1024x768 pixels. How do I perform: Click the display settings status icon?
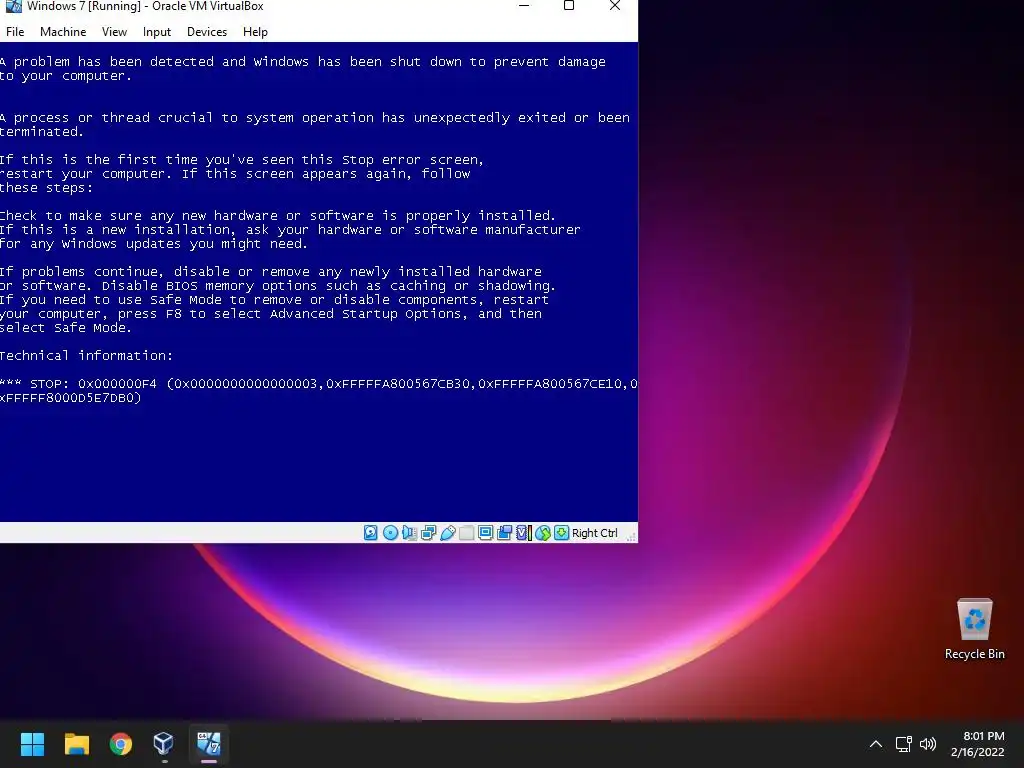pyautogui.click(x=485, y=533)
